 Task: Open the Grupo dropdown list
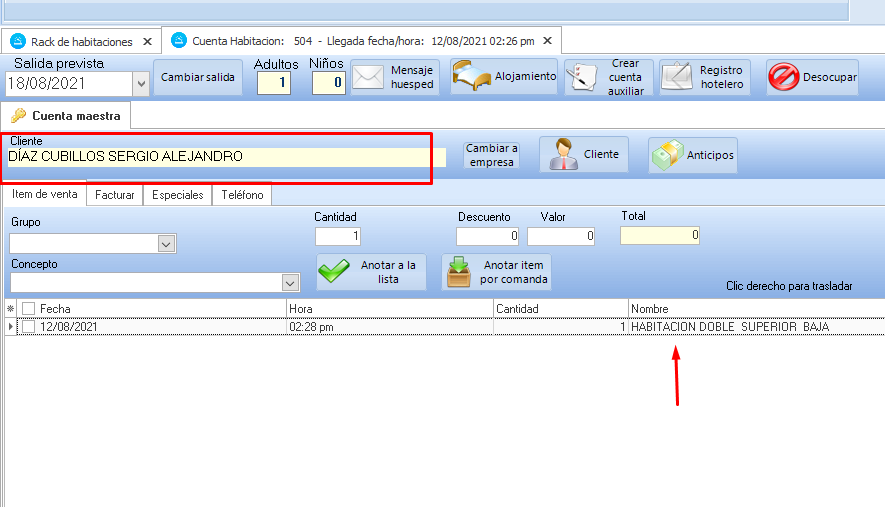(166, 244)
